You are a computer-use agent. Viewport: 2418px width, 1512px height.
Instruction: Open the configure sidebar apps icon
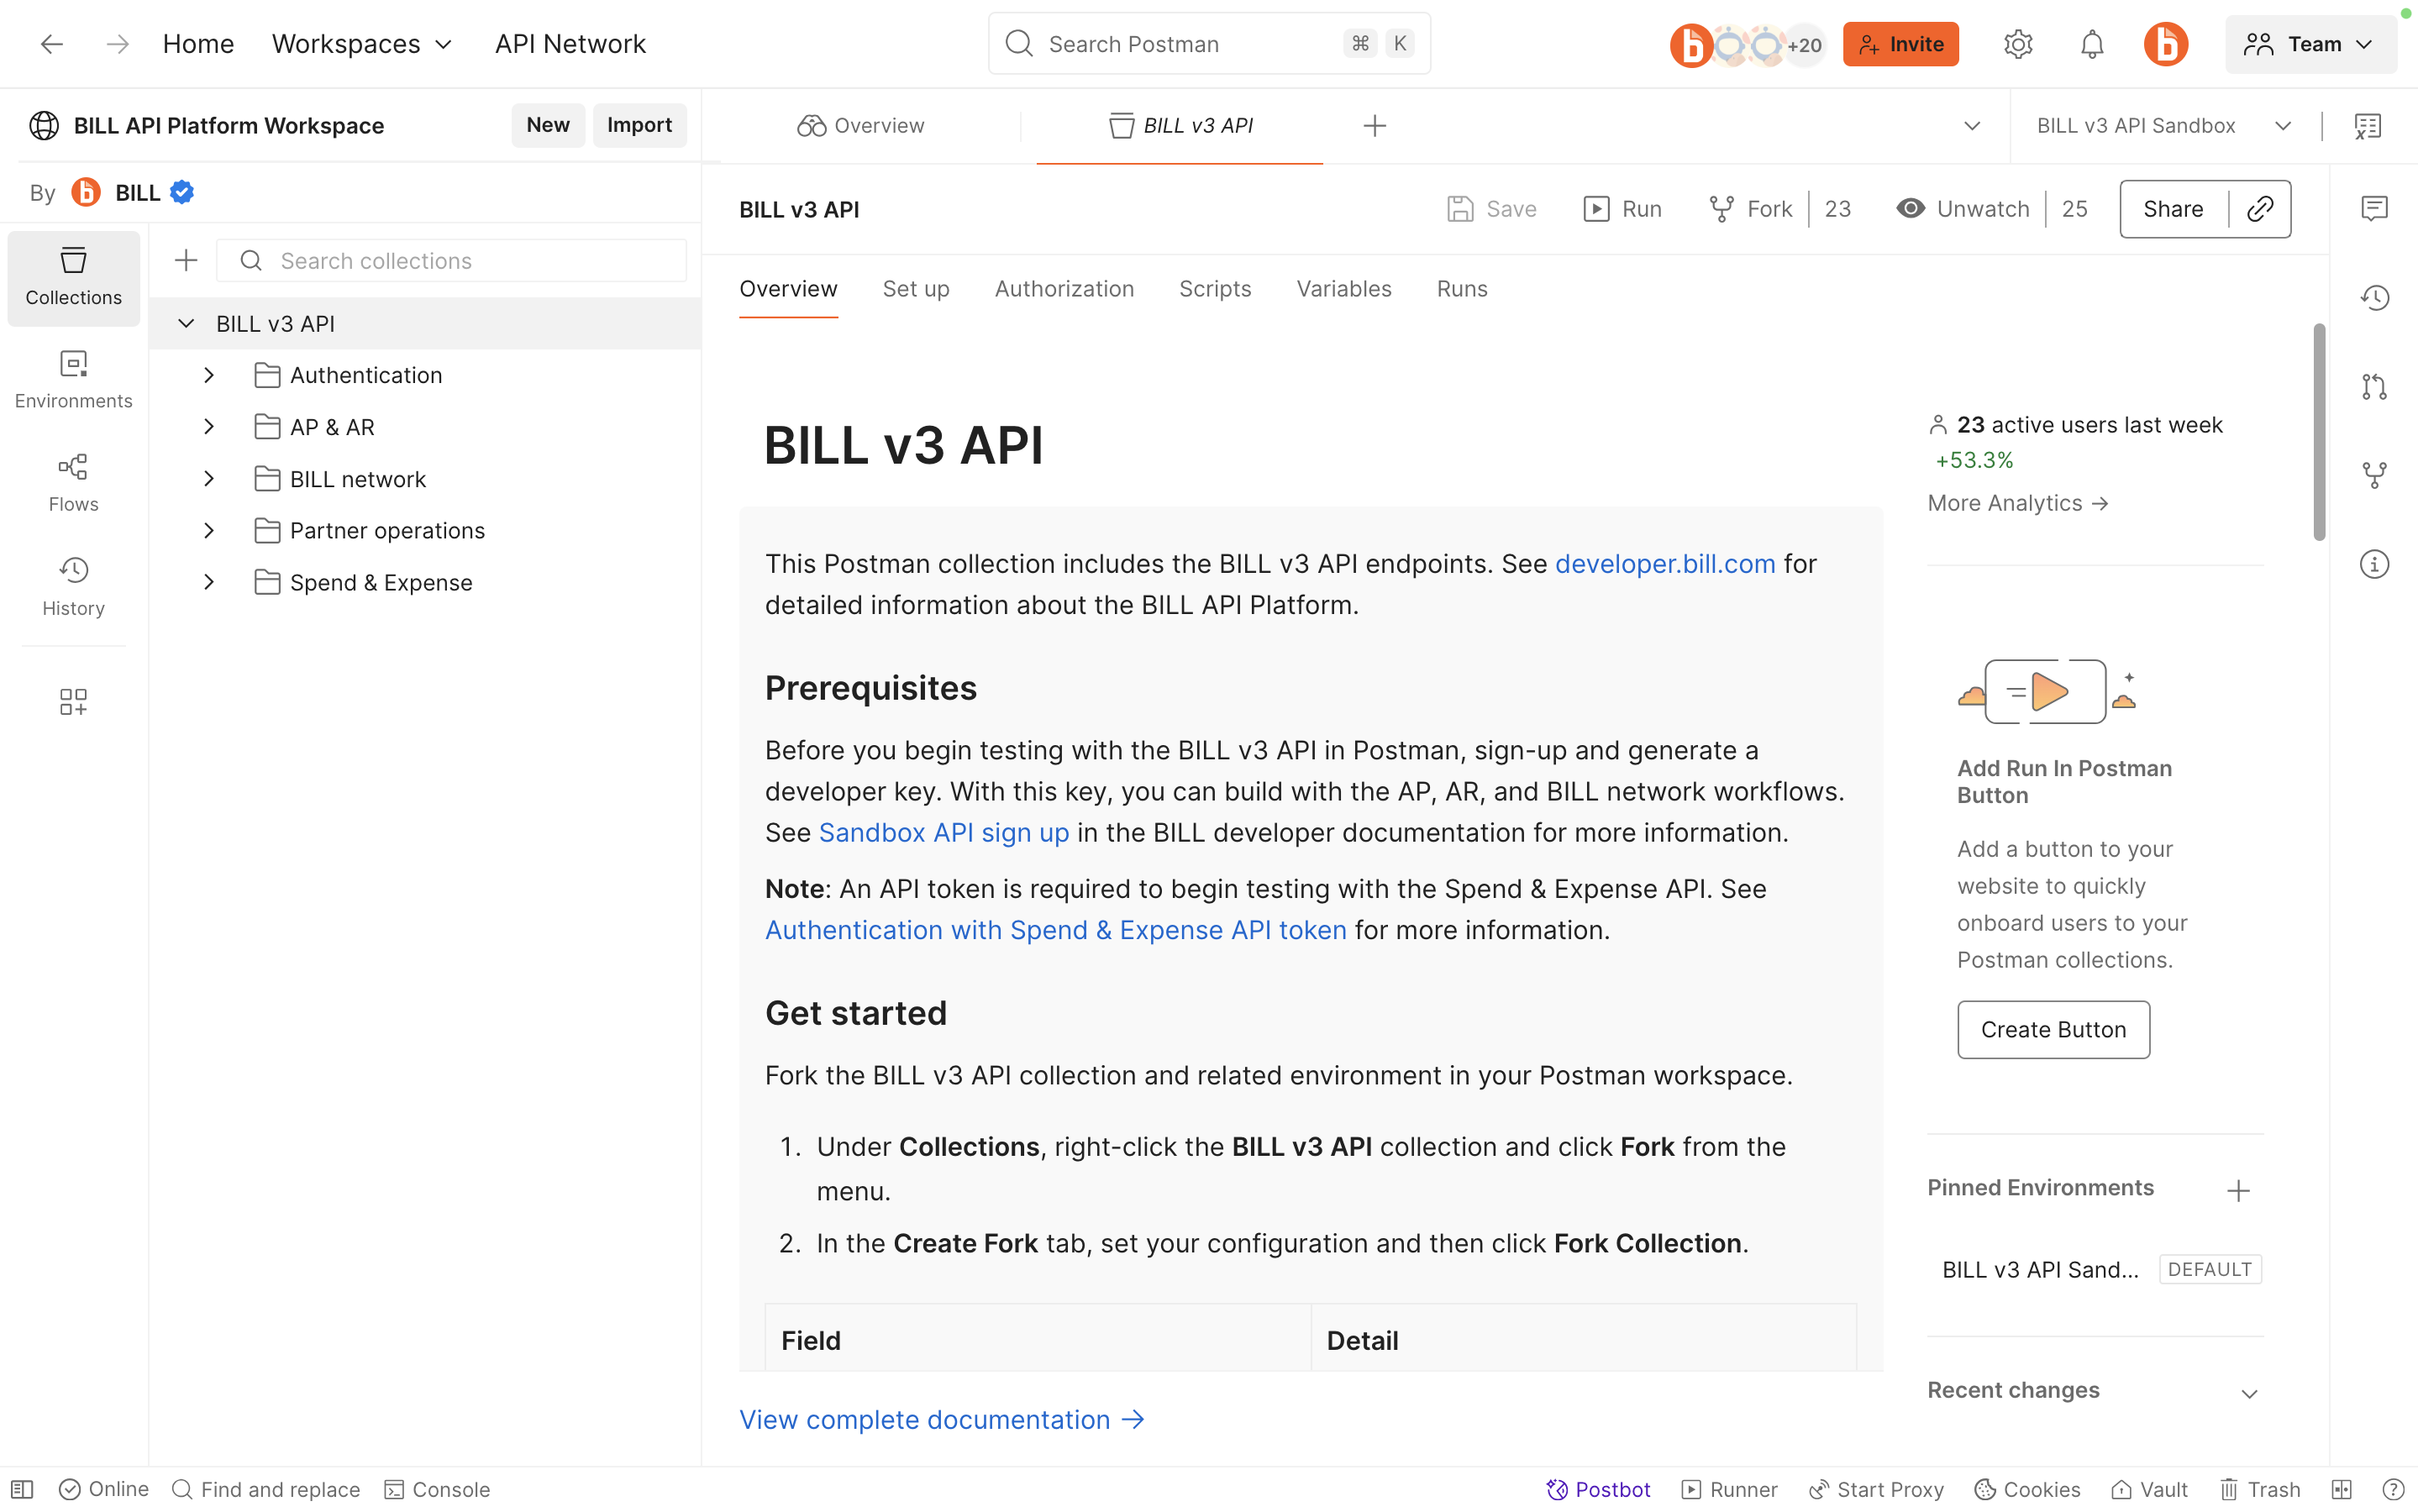pos(73,701)
